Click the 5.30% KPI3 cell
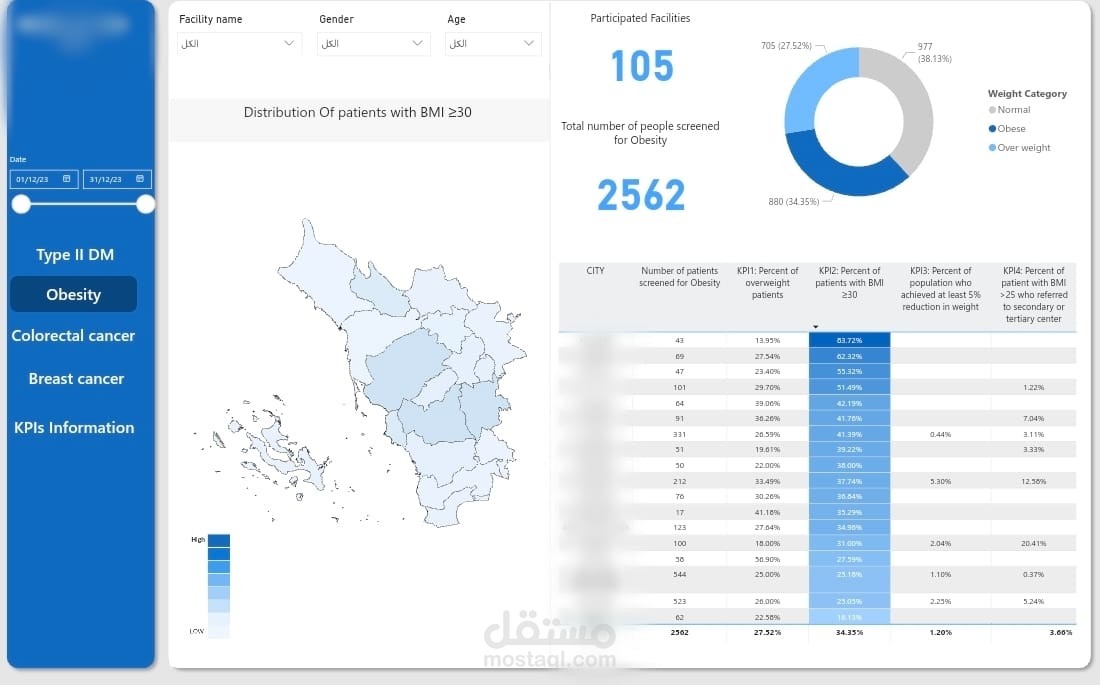 tap(940, 481)
